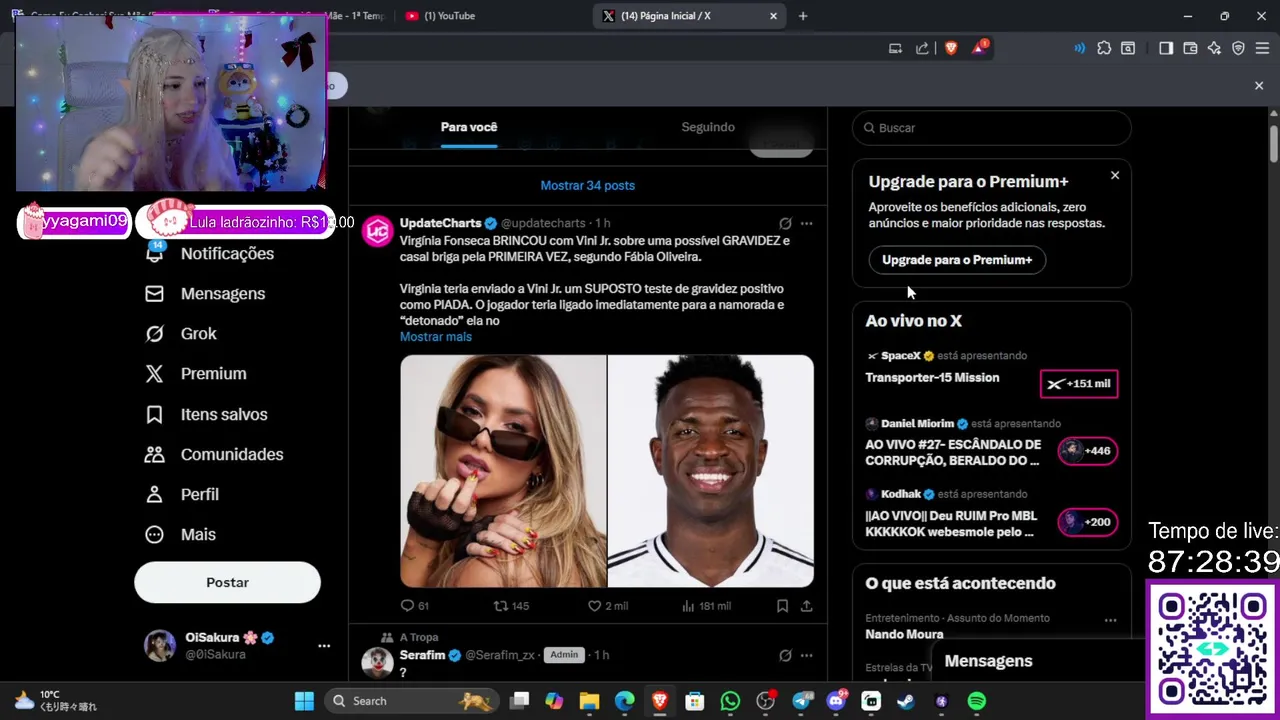This screenshot has height=720, width=1280.
Task: Open Spotify from the taskbar
Action: [x=977, y=701]
